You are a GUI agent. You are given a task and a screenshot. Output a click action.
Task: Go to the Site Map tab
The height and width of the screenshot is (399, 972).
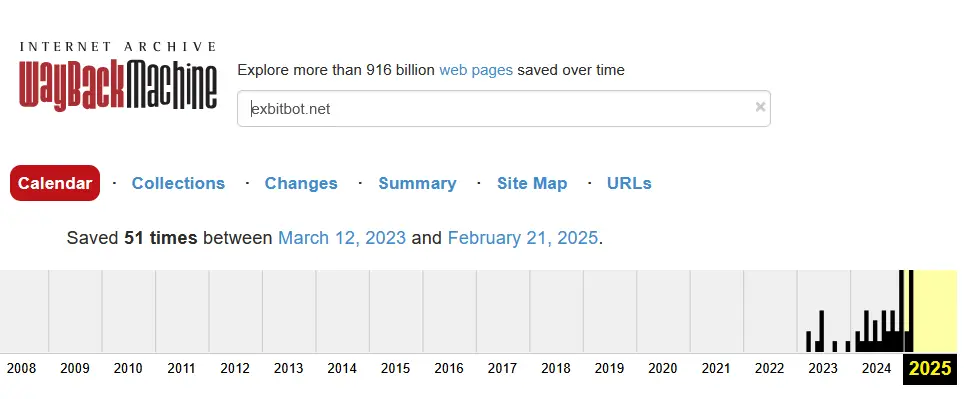pos(532,183)
